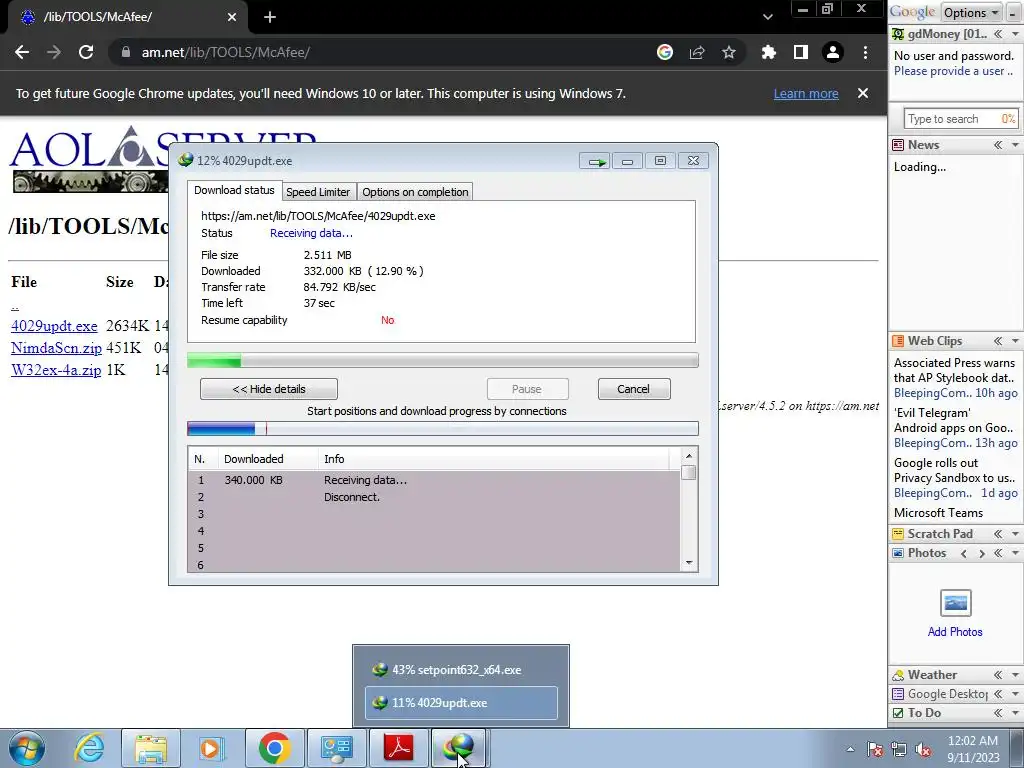
Task: Select connection row 1 Receiving data
Action: pos(434,480)
